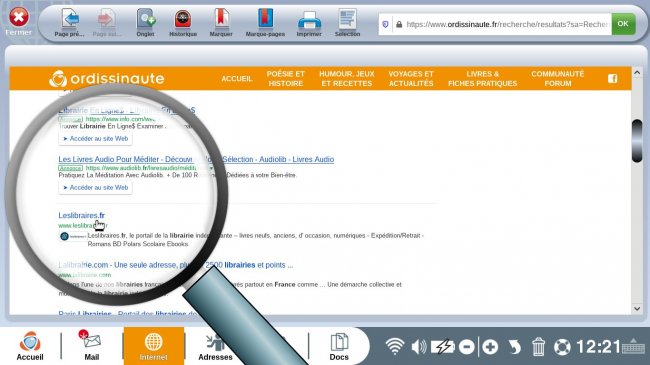Click the vertical scrollbar thumb
This screenshot has width=650, height=365.
coord(637,141)
